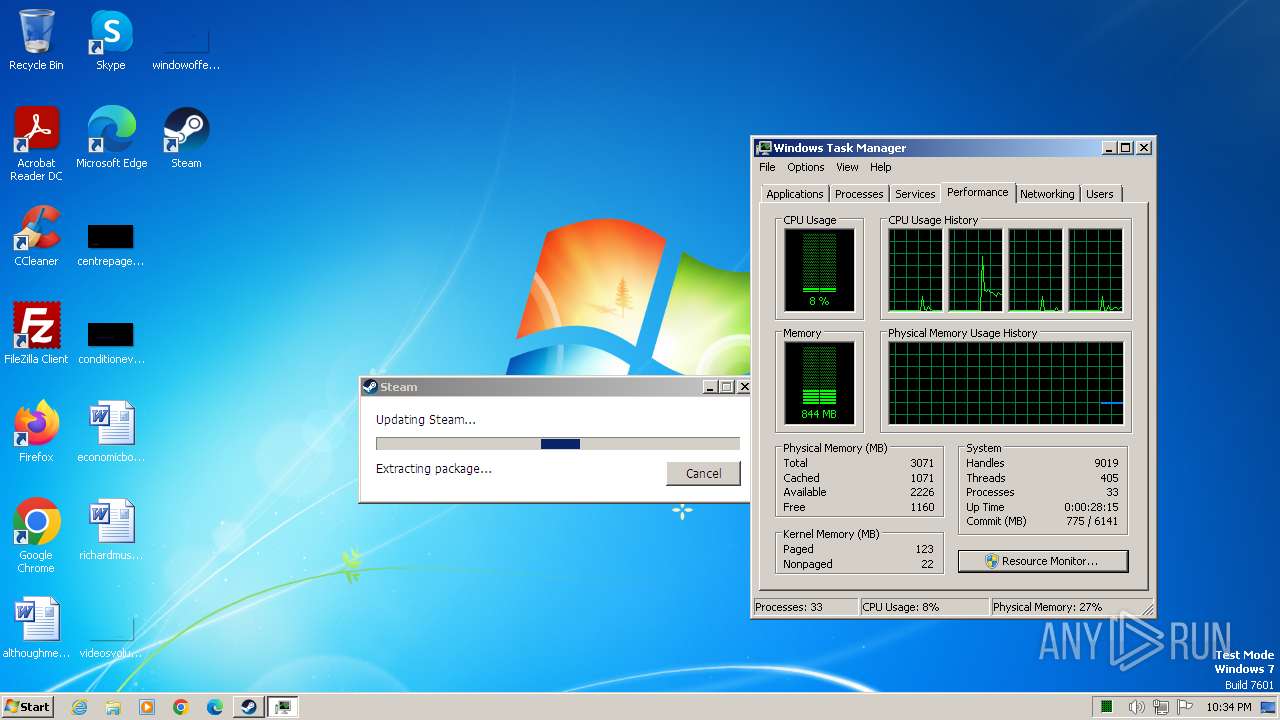Screen dimensions: 1280x720
Task: Open Task Manager's View menu
Action: (x=847, y=167)
